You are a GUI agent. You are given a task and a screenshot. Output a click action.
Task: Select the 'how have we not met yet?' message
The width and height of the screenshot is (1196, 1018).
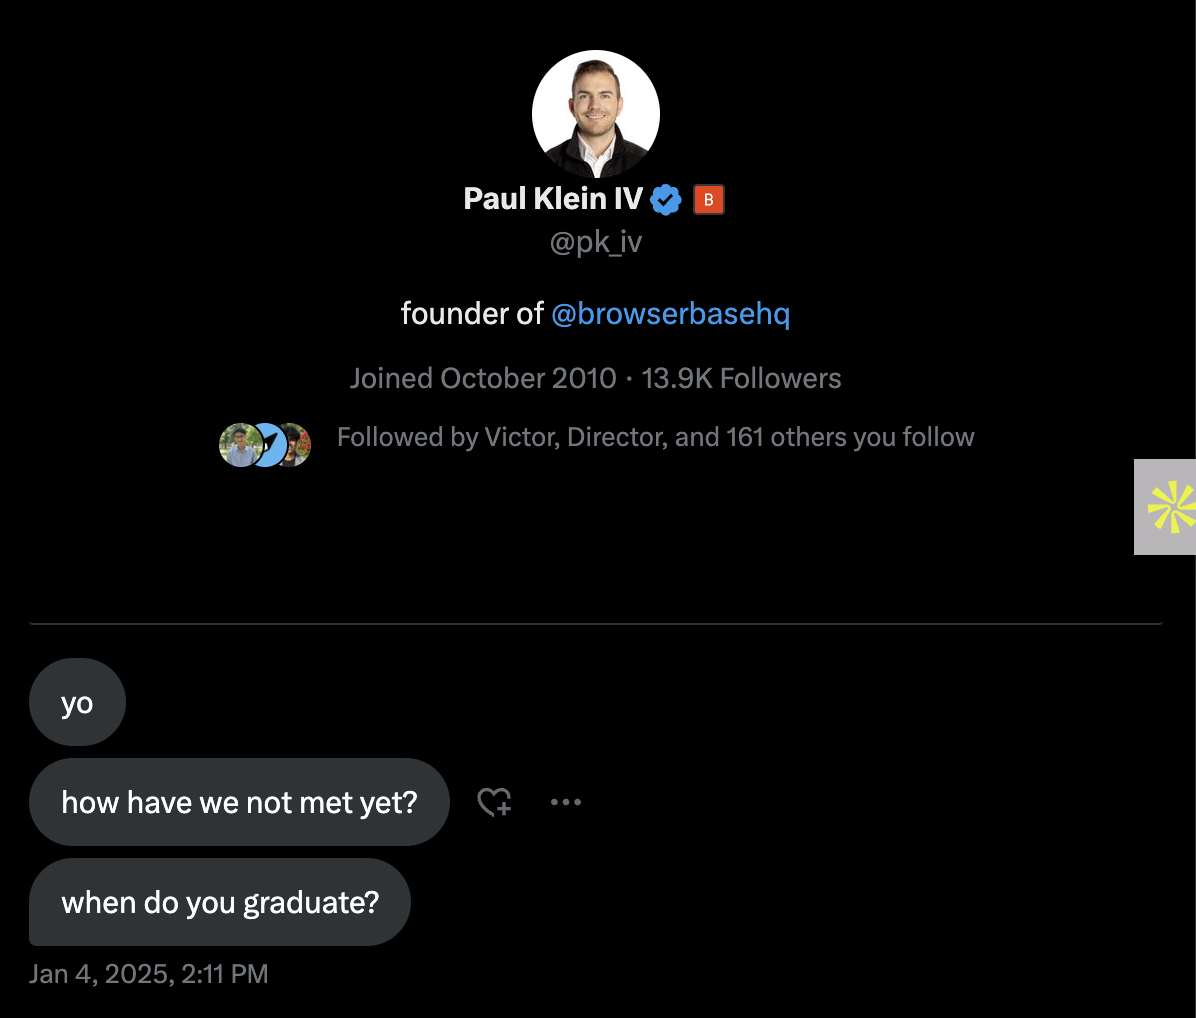(240, 801)
